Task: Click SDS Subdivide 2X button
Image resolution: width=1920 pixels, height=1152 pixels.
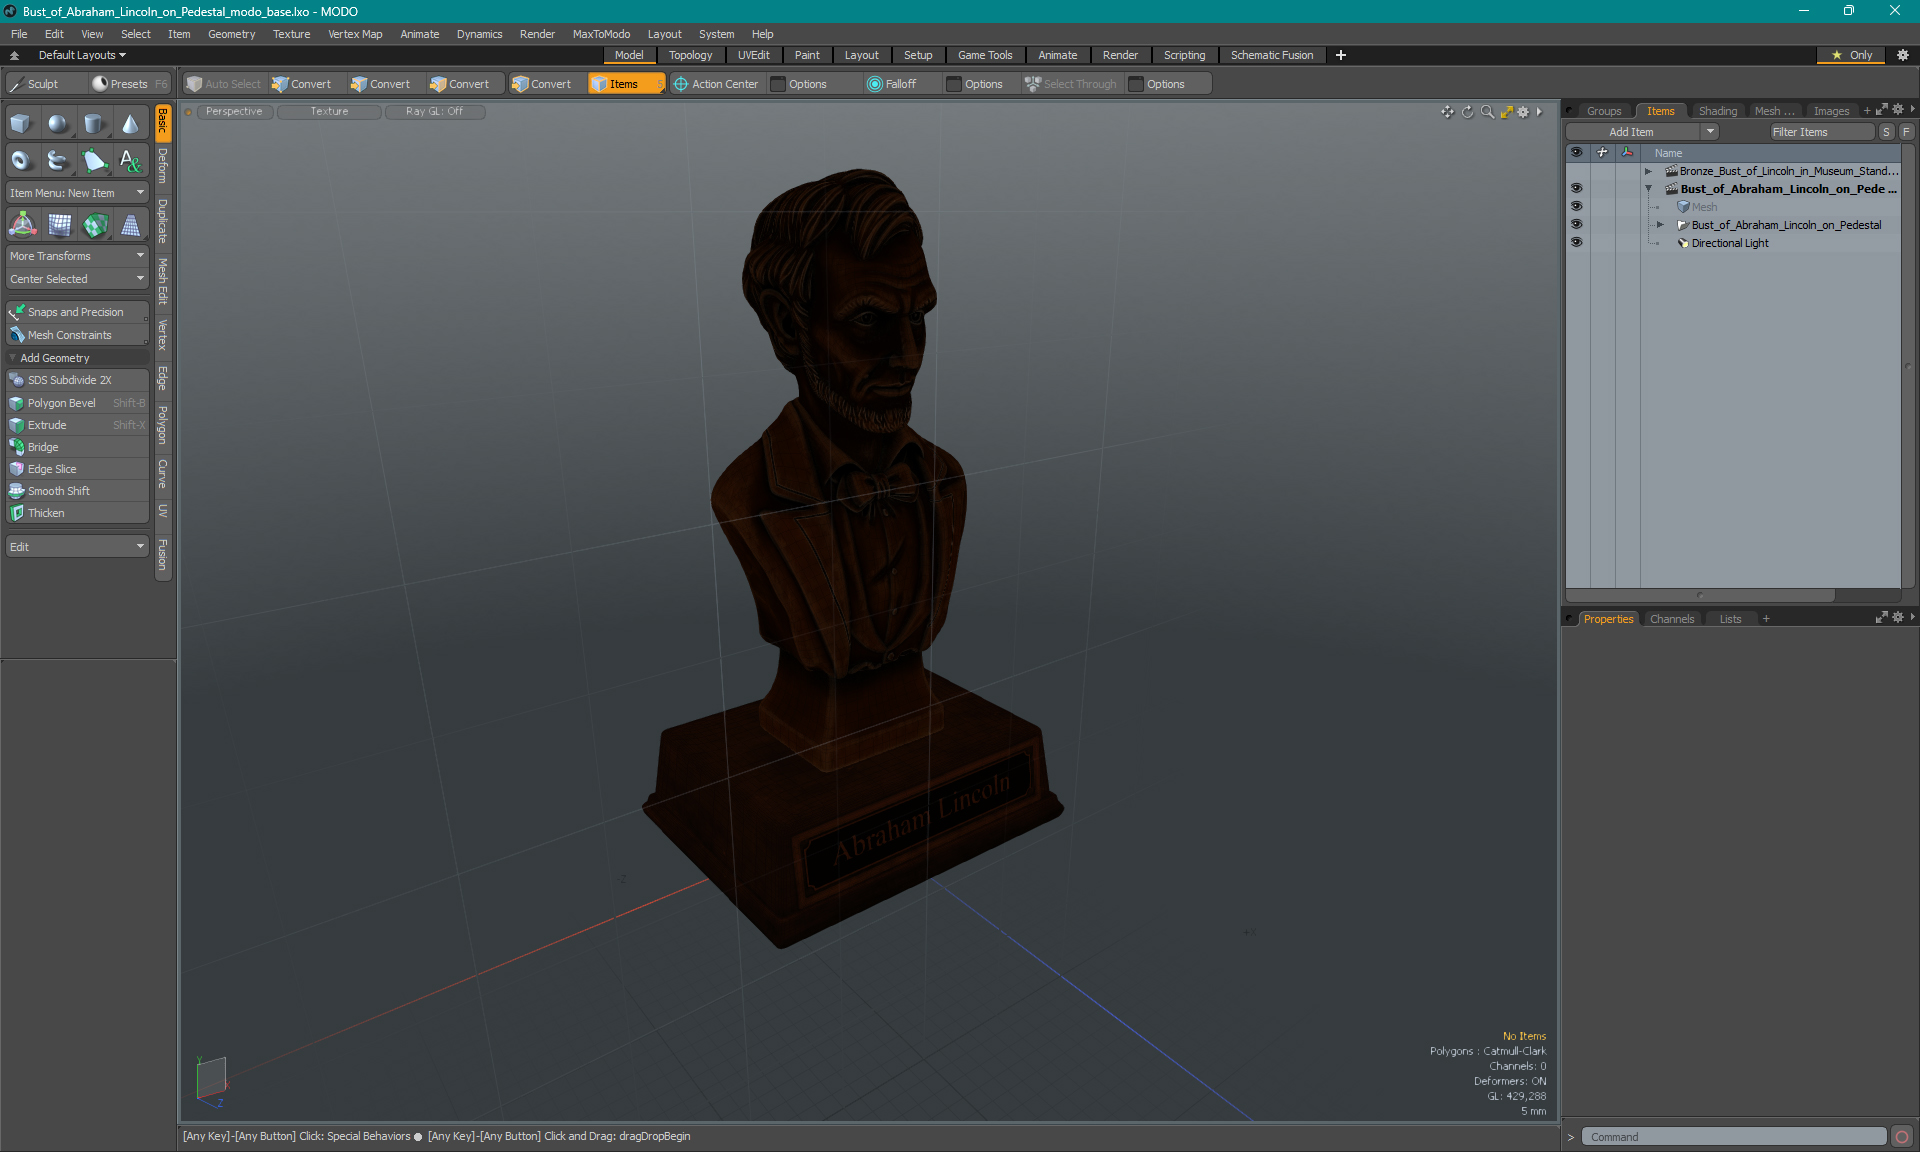Action: point(77,380)
